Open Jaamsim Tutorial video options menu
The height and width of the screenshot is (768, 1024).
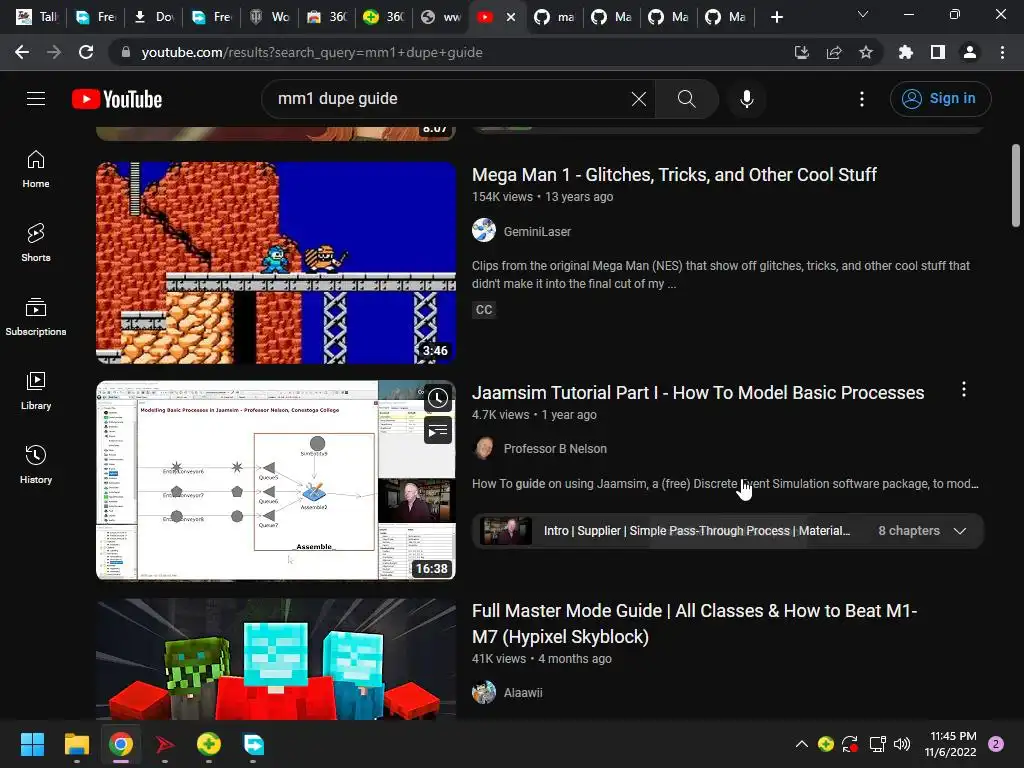964,390
